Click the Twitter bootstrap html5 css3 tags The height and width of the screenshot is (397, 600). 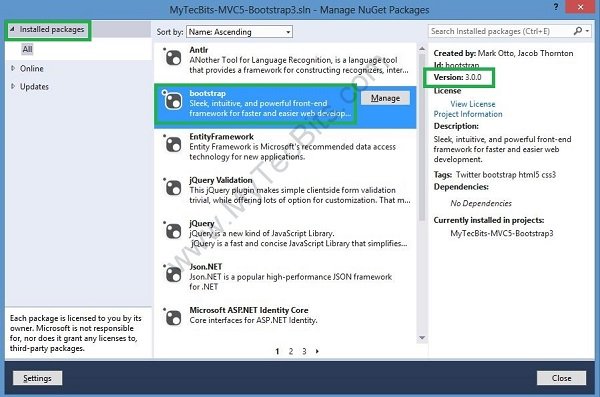point(505,175)
